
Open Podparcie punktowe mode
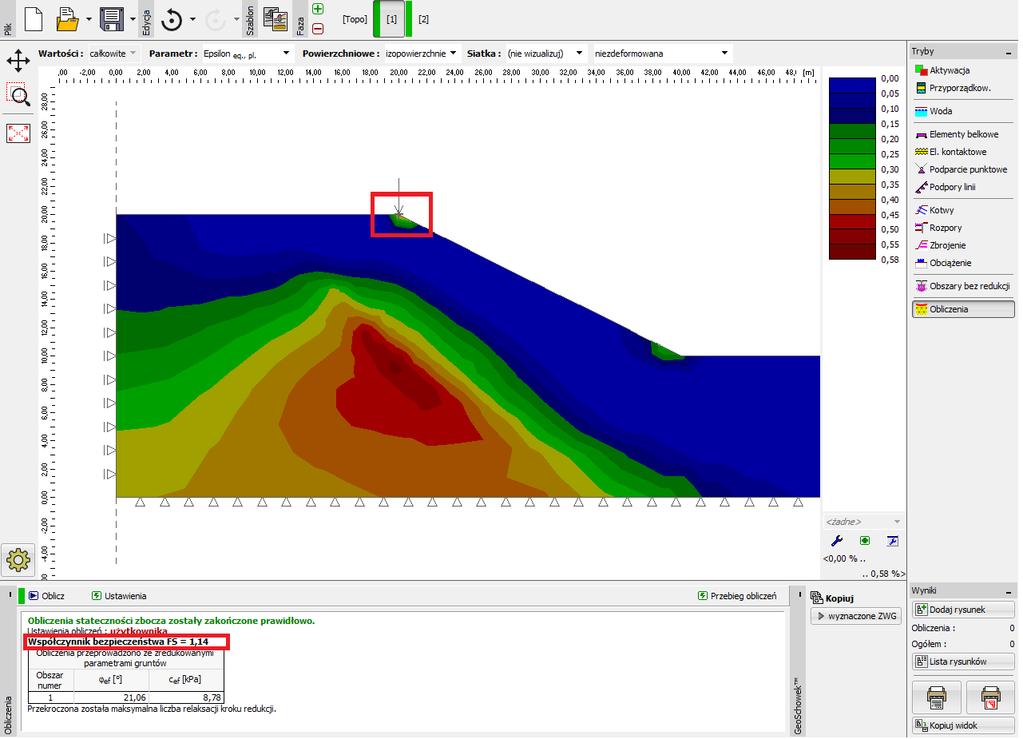[x=963, y=169]
